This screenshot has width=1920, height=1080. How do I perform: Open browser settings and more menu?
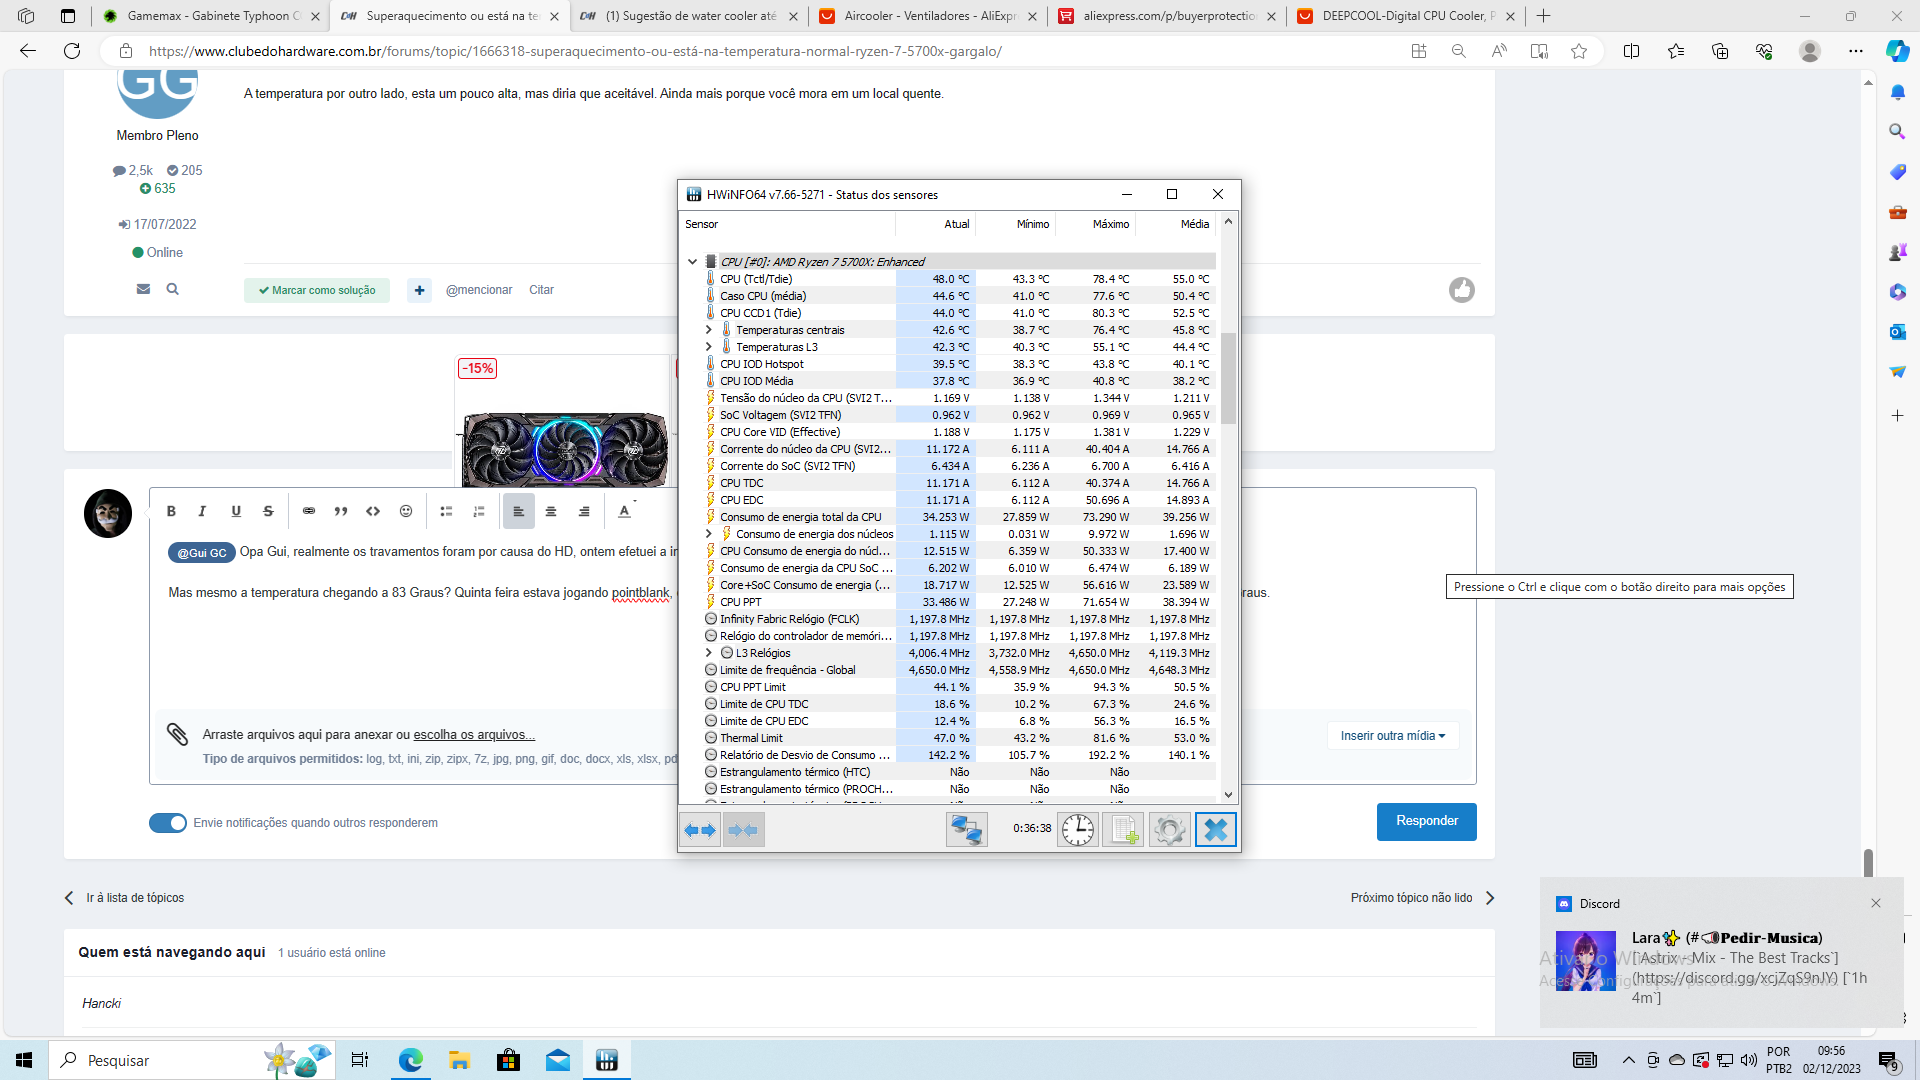coord(1856,51)
